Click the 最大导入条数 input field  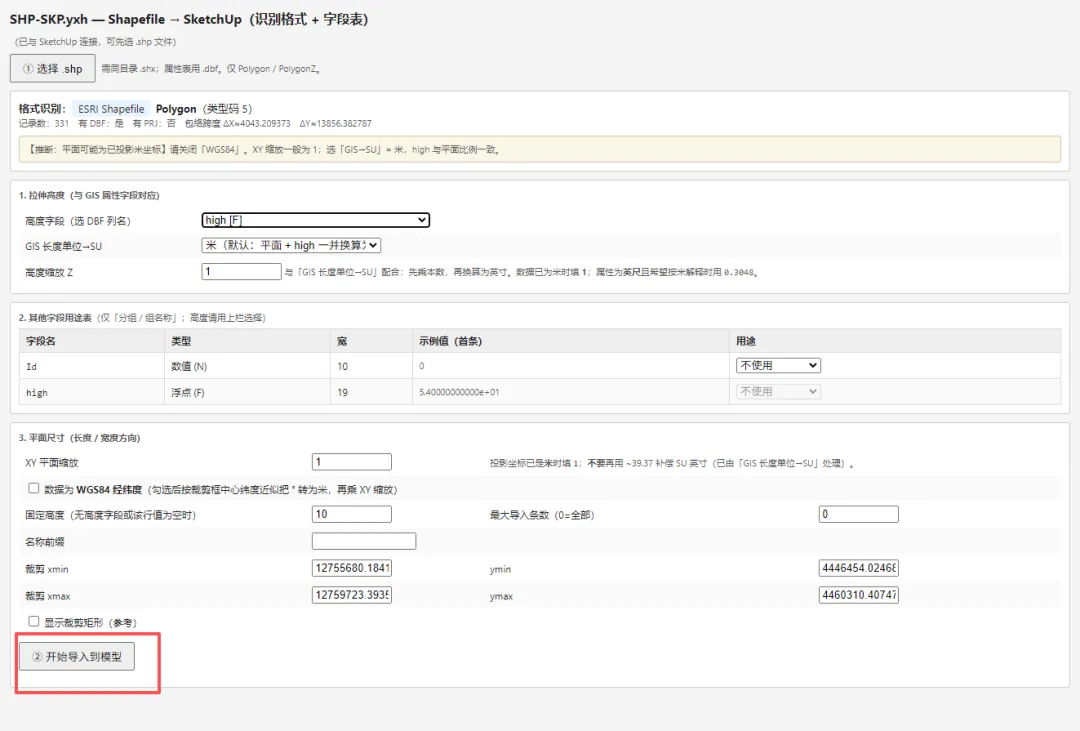(859, 514)
